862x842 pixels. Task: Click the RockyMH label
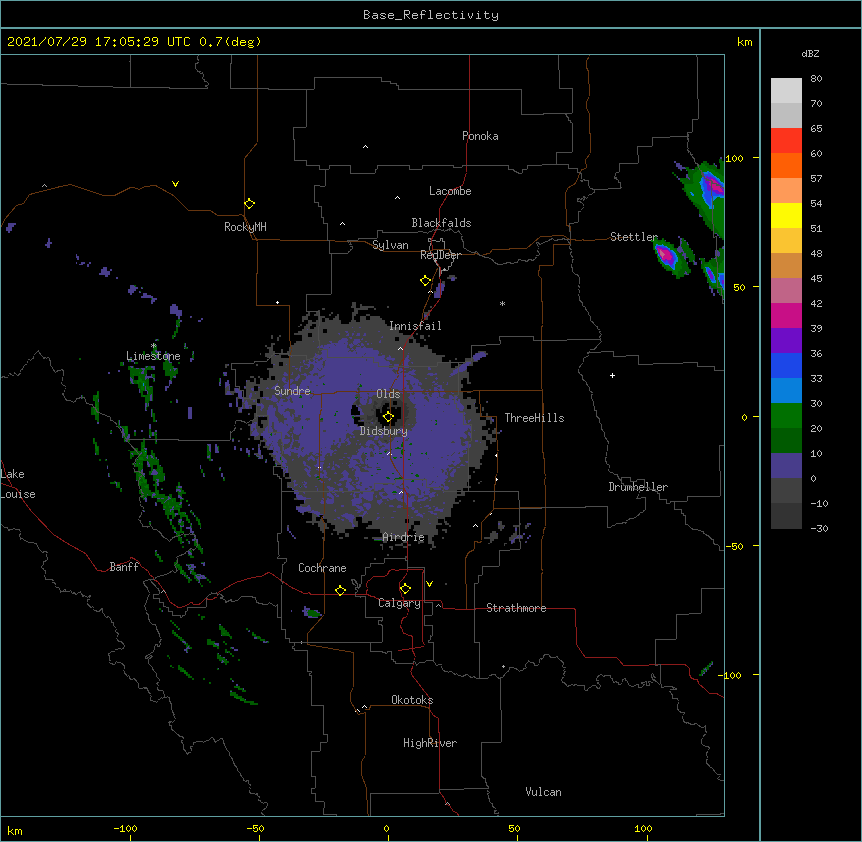245,226
